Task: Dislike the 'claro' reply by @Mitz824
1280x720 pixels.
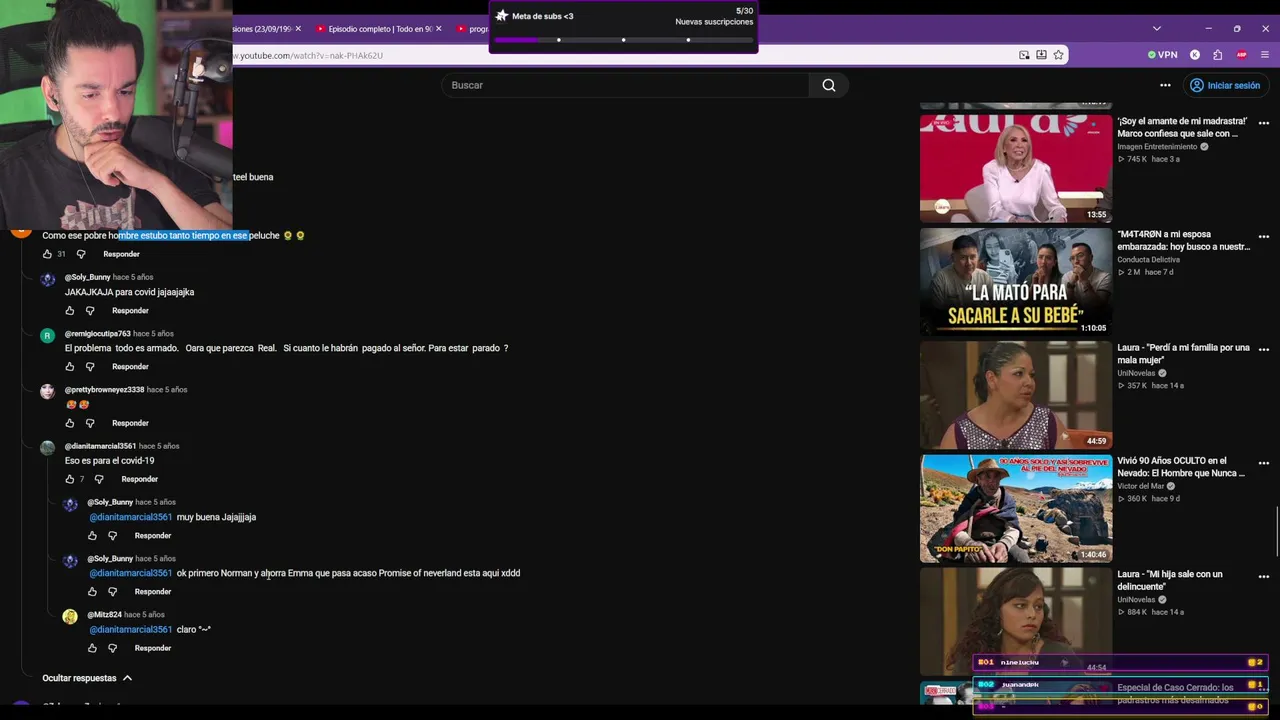Action: click(112, 648)
